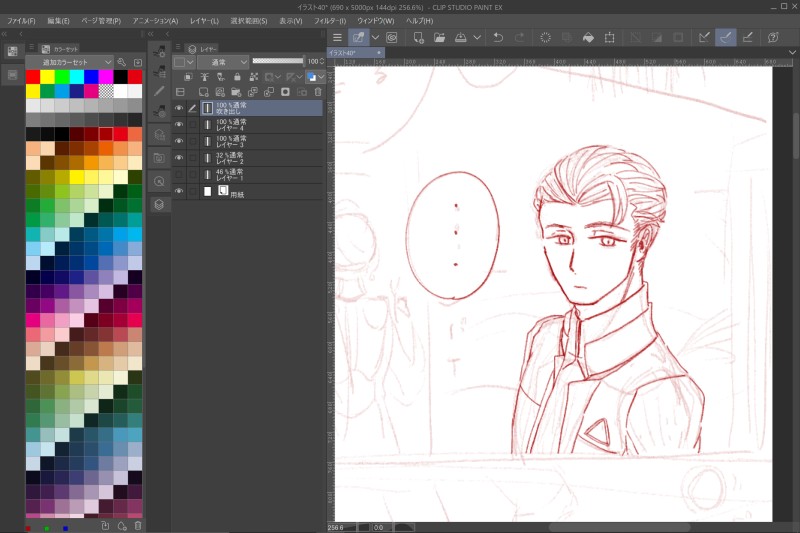The height and width of the screenshot is (533, 800).
Task: Click the help question mark icon
Action: coord(773,37)
